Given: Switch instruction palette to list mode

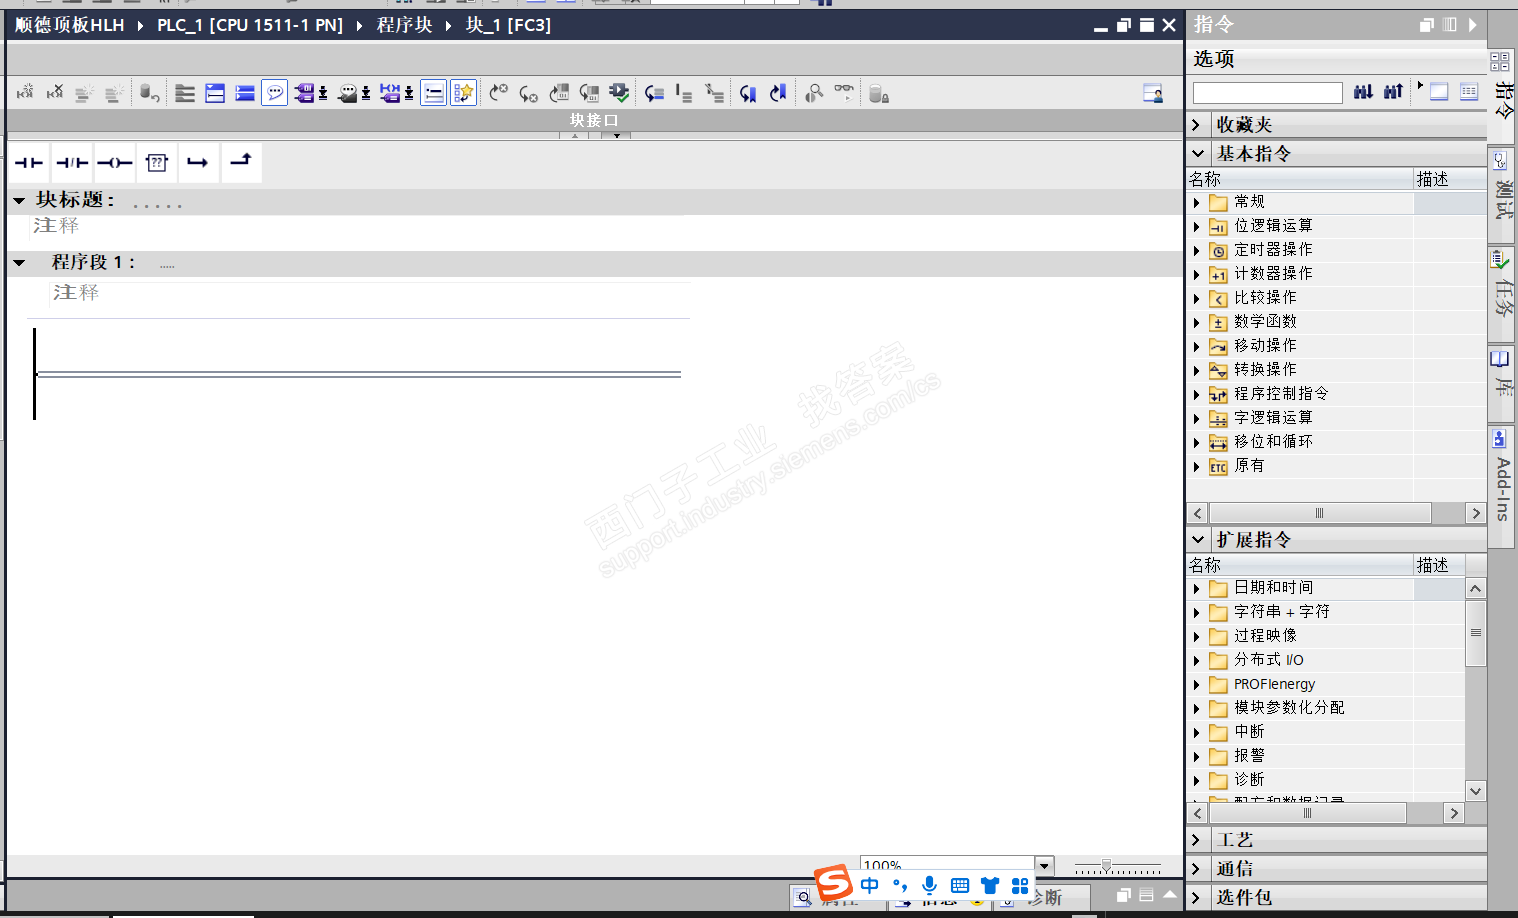Looking at the screenshot, I should (1469, 92).
